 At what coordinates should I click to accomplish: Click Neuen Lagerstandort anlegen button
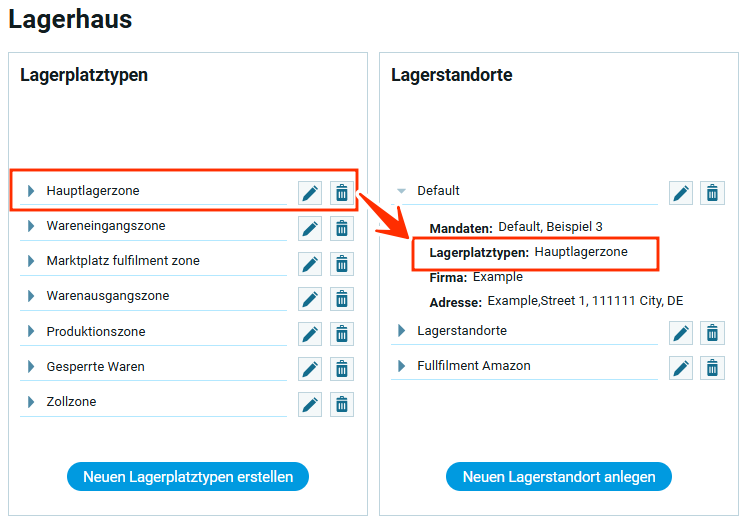click(x=558, y=477)
